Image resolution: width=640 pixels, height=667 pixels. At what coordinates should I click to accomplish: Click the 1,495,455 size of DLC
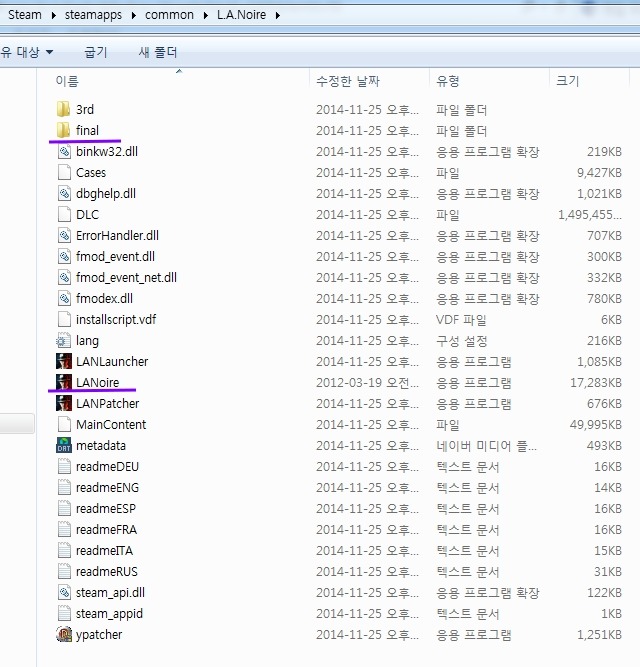(590, 214)
